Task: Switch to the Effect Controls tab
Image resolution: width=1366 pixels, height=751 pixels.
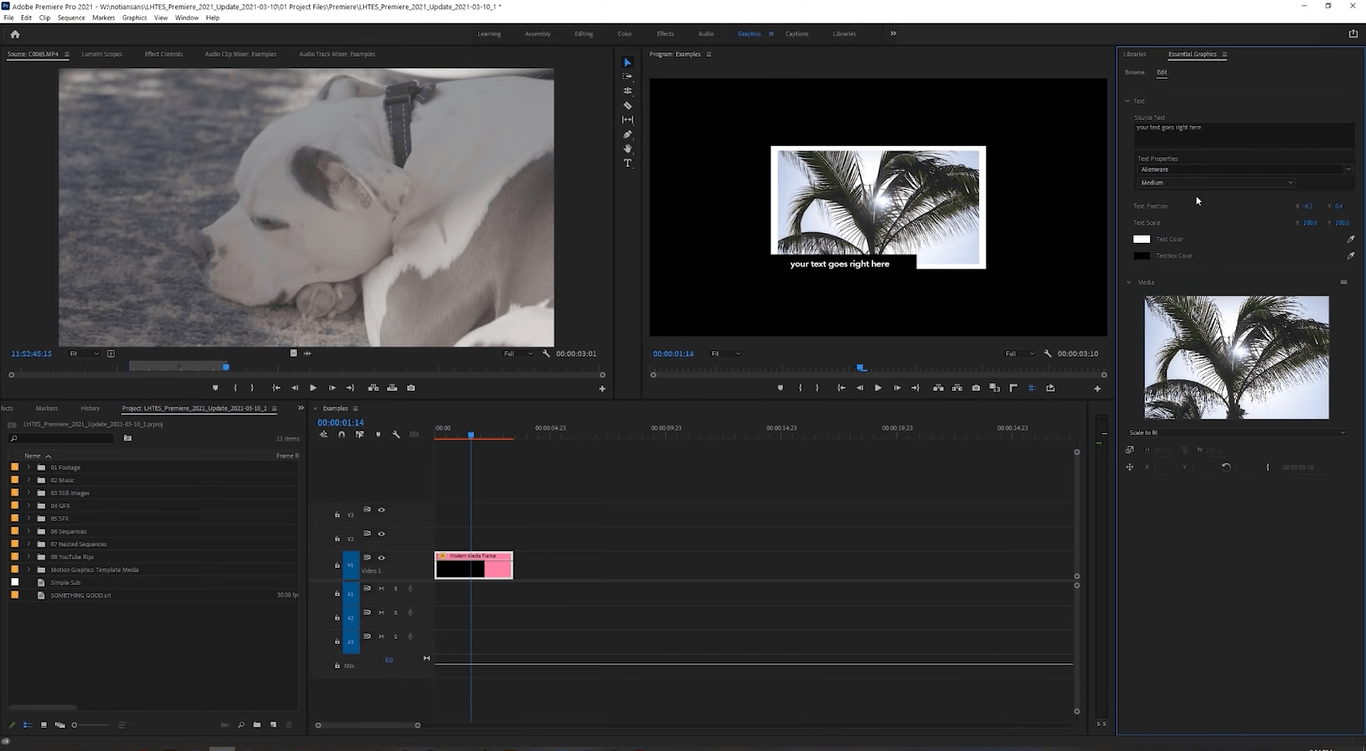Action: 164,54
